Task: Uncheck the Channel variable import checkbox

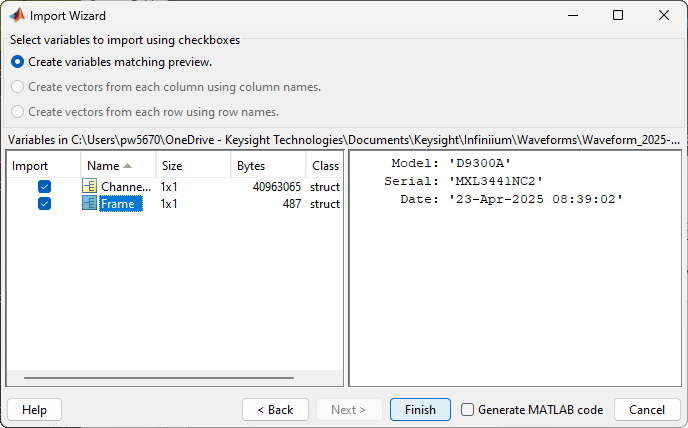Action: click(44, 187)
